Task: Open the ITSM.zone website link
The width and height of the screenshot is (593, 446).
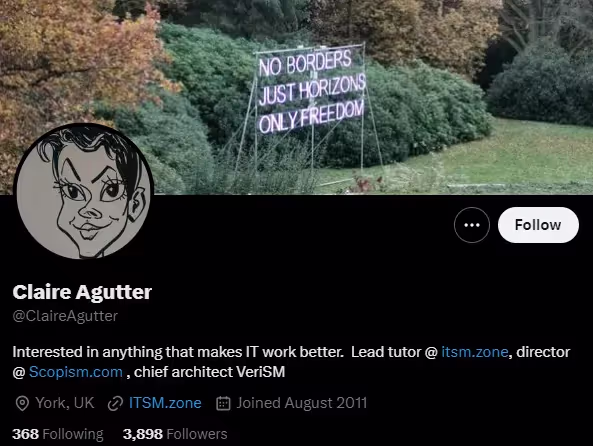Action: [165, 403]
